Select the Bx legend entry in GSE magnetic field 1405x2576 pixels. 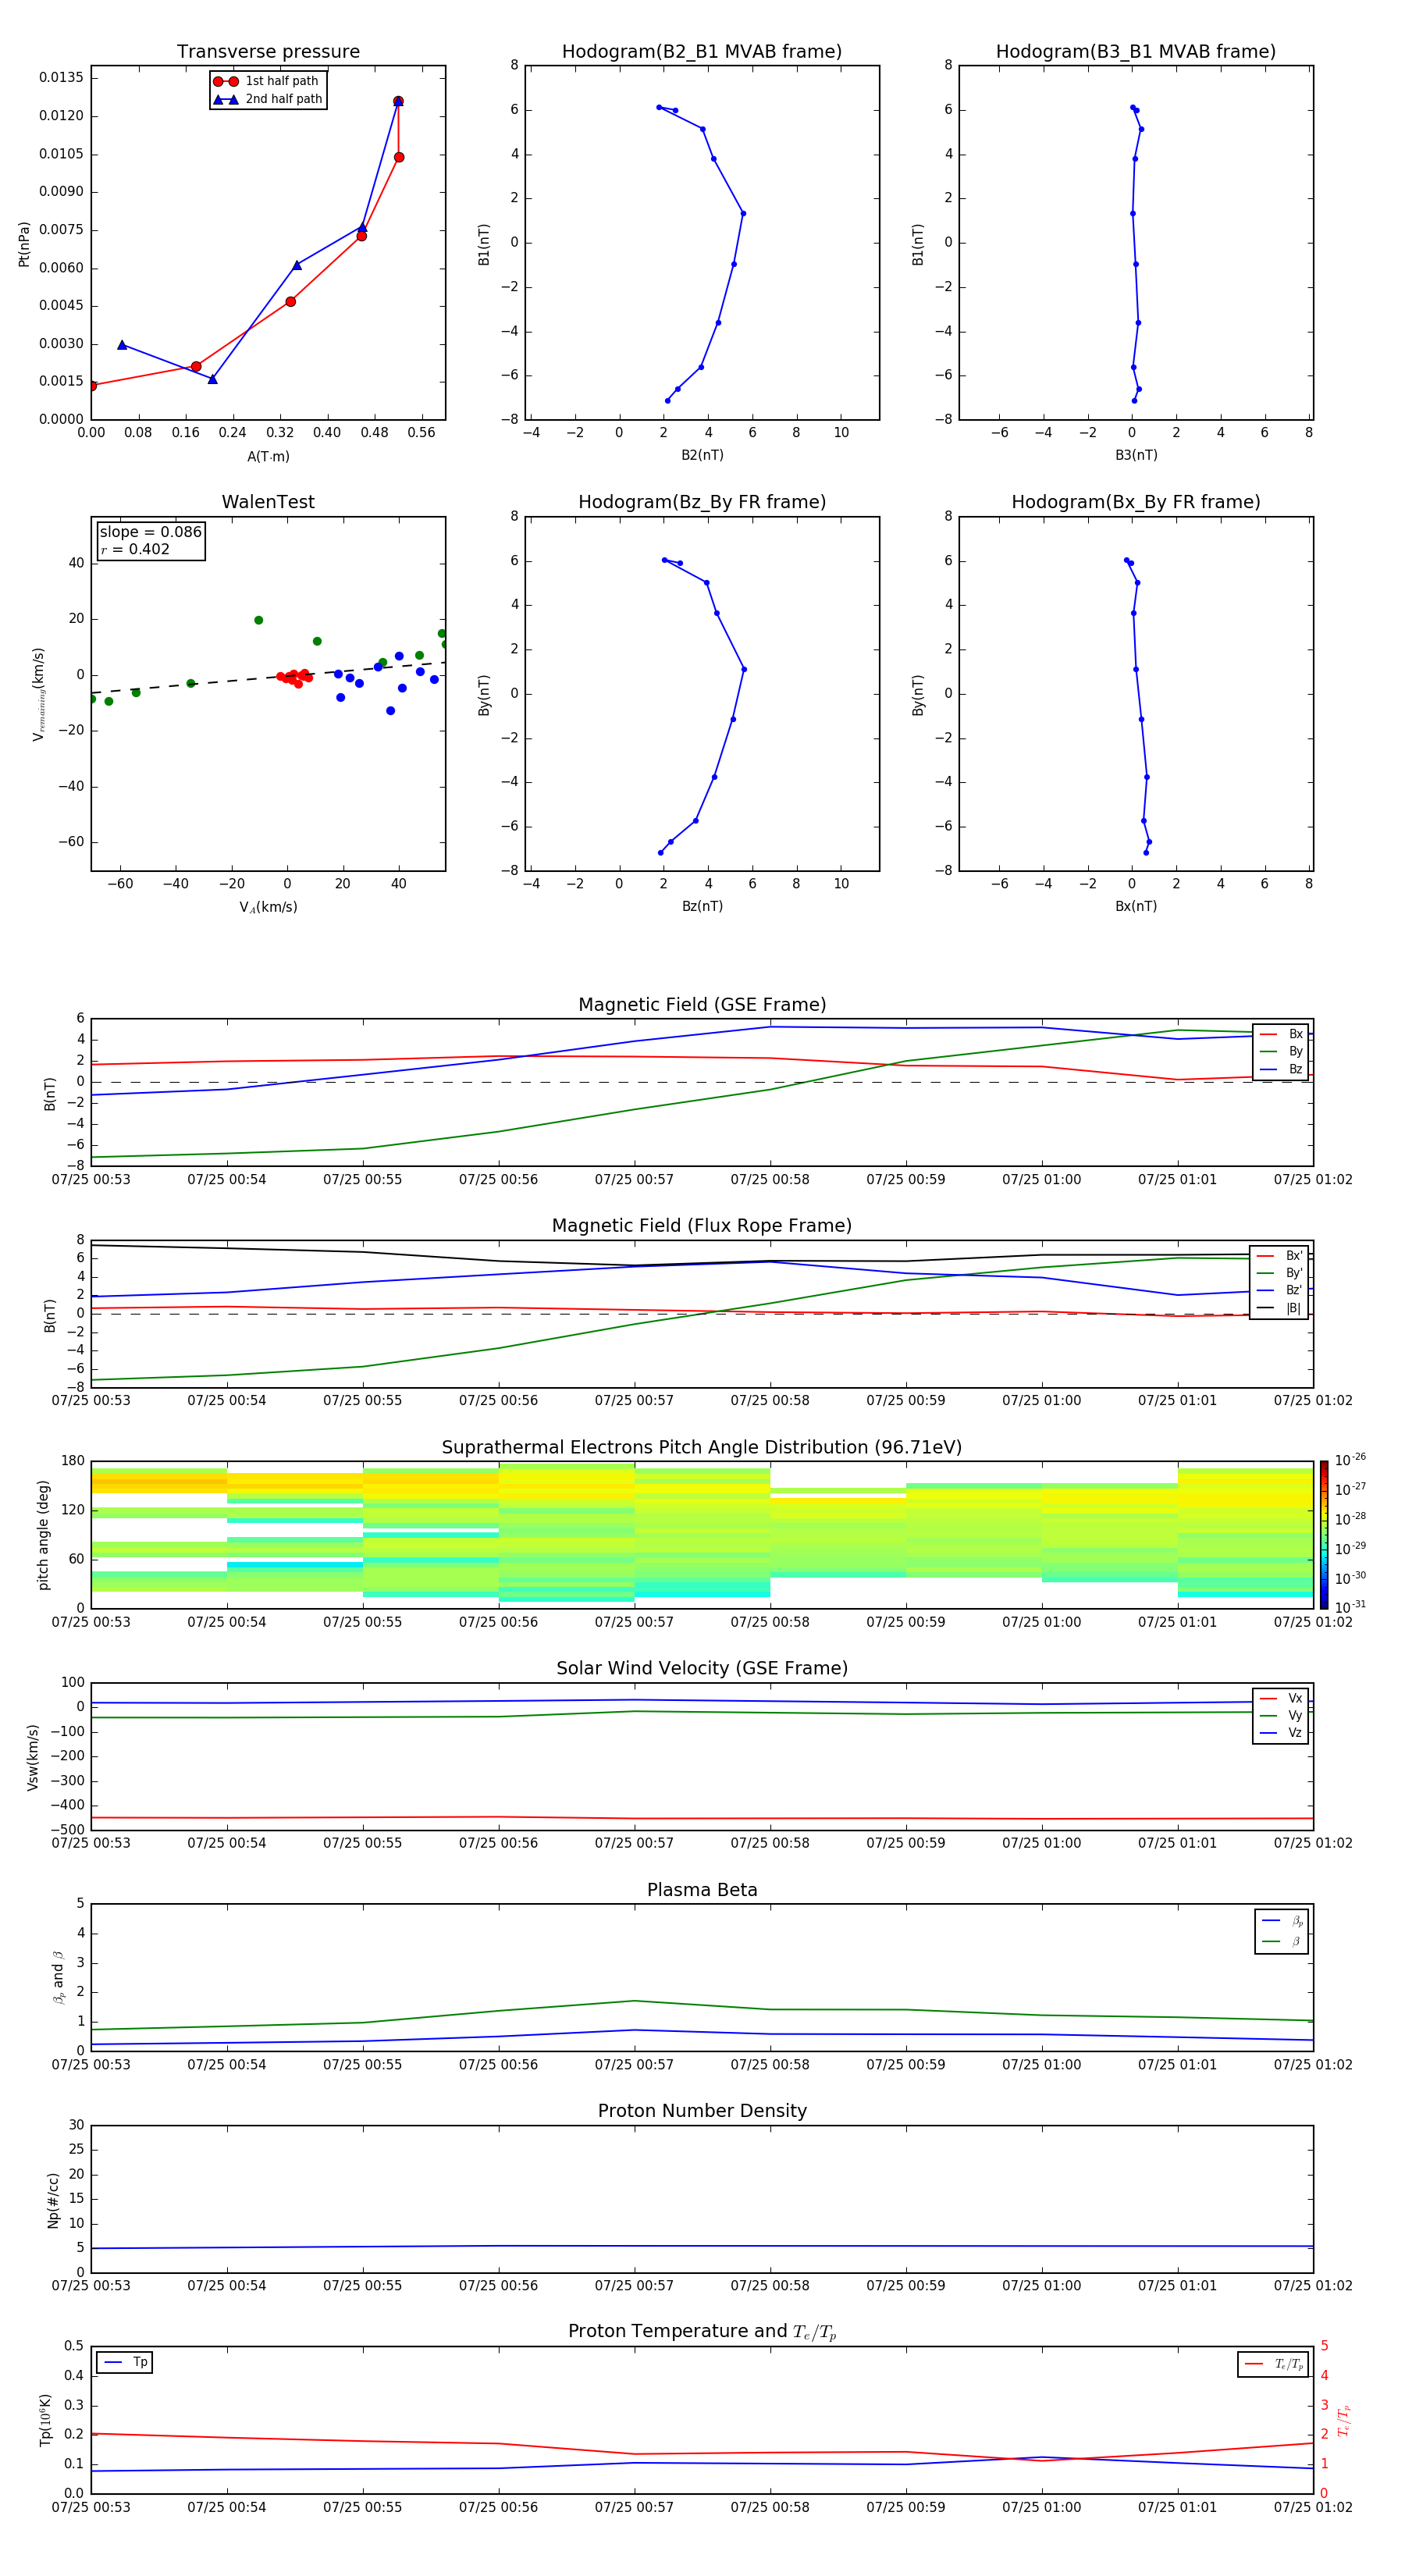point(1281,1034)
